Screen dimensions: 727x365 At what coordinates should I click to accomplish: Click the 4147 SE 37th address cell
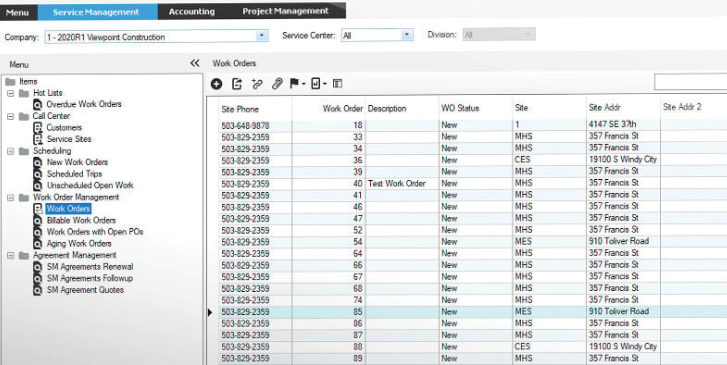point(623,124)
